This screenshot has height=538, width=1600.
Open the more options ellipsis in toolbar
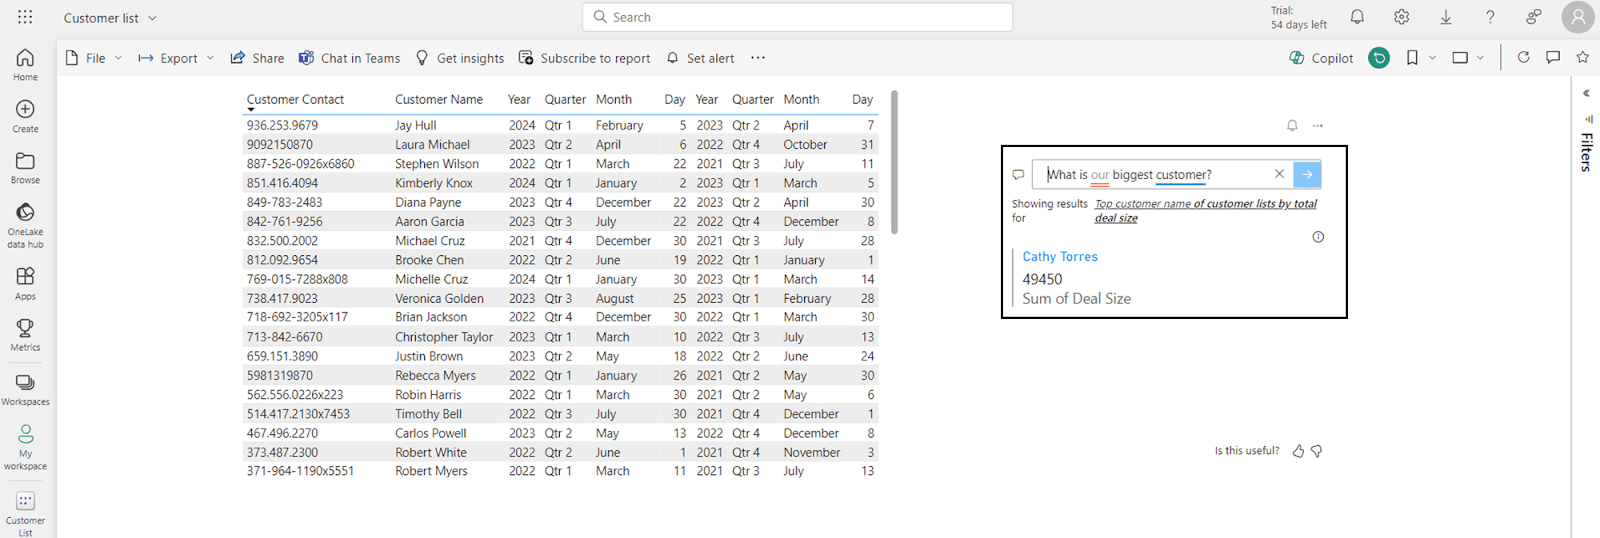pos(758,58)
